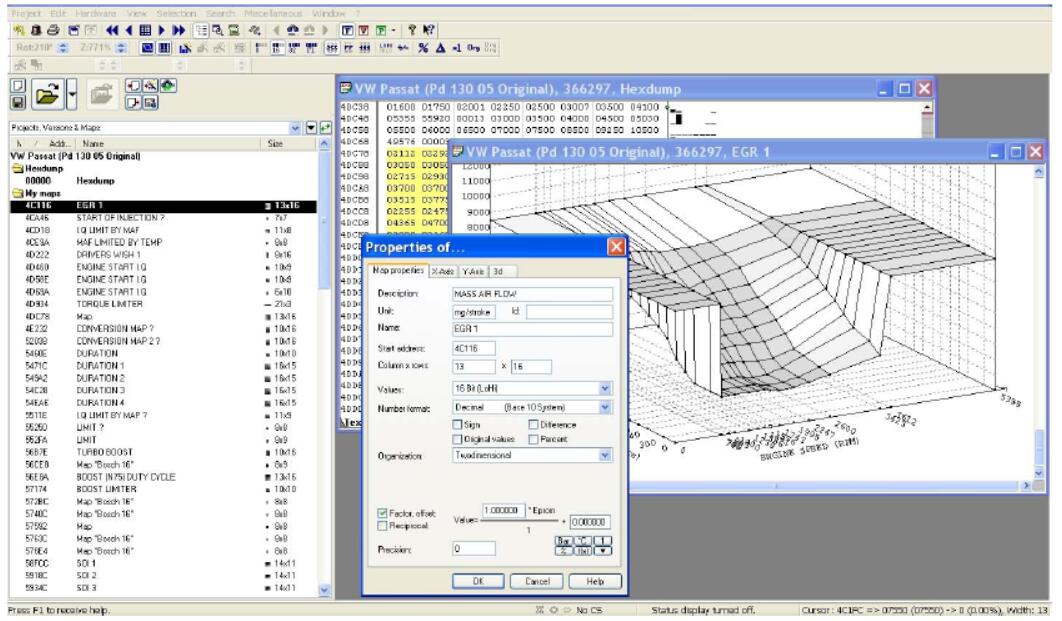The image size is (1062, 621).
Task: Click the delta triangle toolbar icon
Action: click(x=438, y=47)
